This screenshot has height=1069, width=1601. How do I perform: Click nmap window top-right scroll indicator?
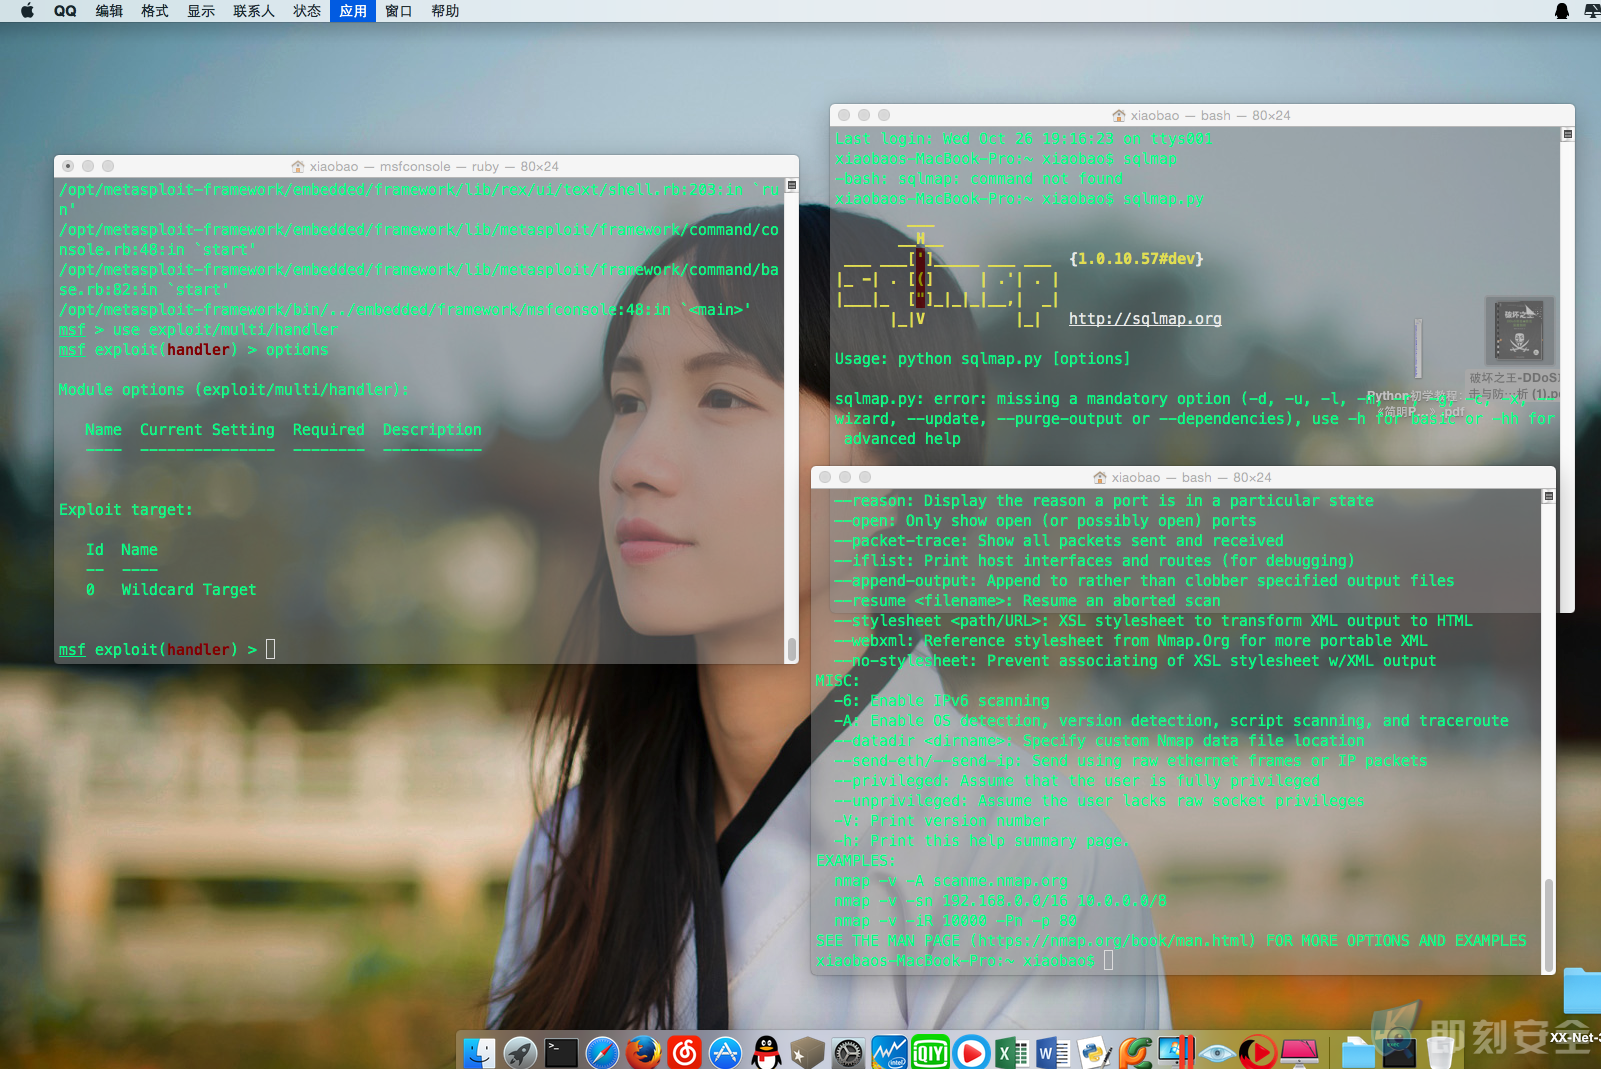coord(1549,496)
